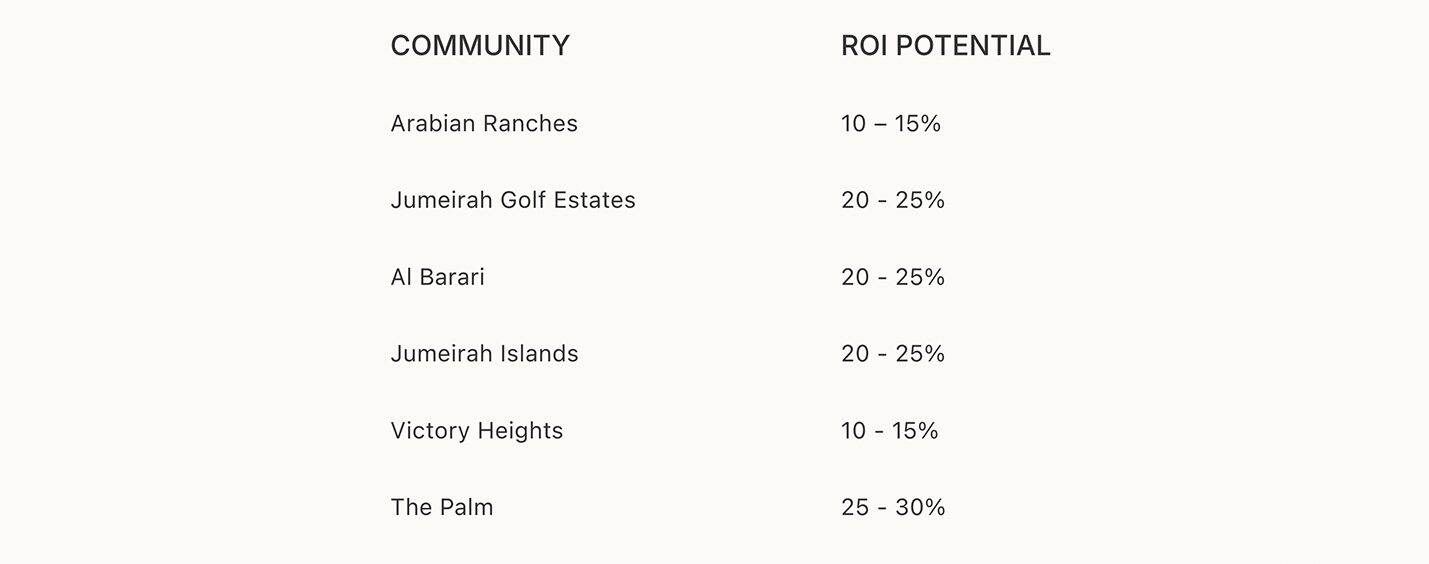
Task: Click the ROI value for Arabian Ranches
Action: [x=891, y=124]
